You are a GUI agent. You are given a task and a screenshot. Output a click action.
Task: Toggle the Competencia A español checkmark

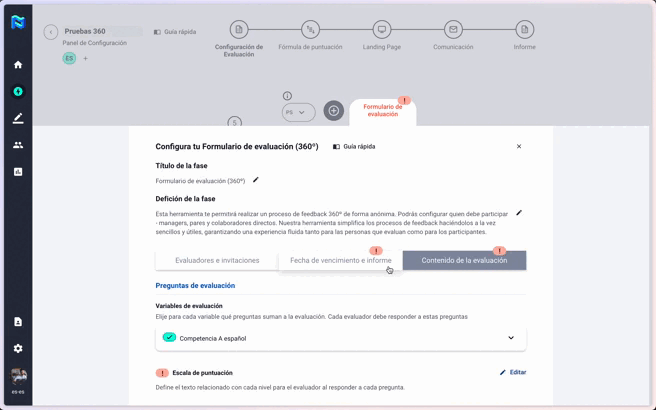[x=170, y=338]
